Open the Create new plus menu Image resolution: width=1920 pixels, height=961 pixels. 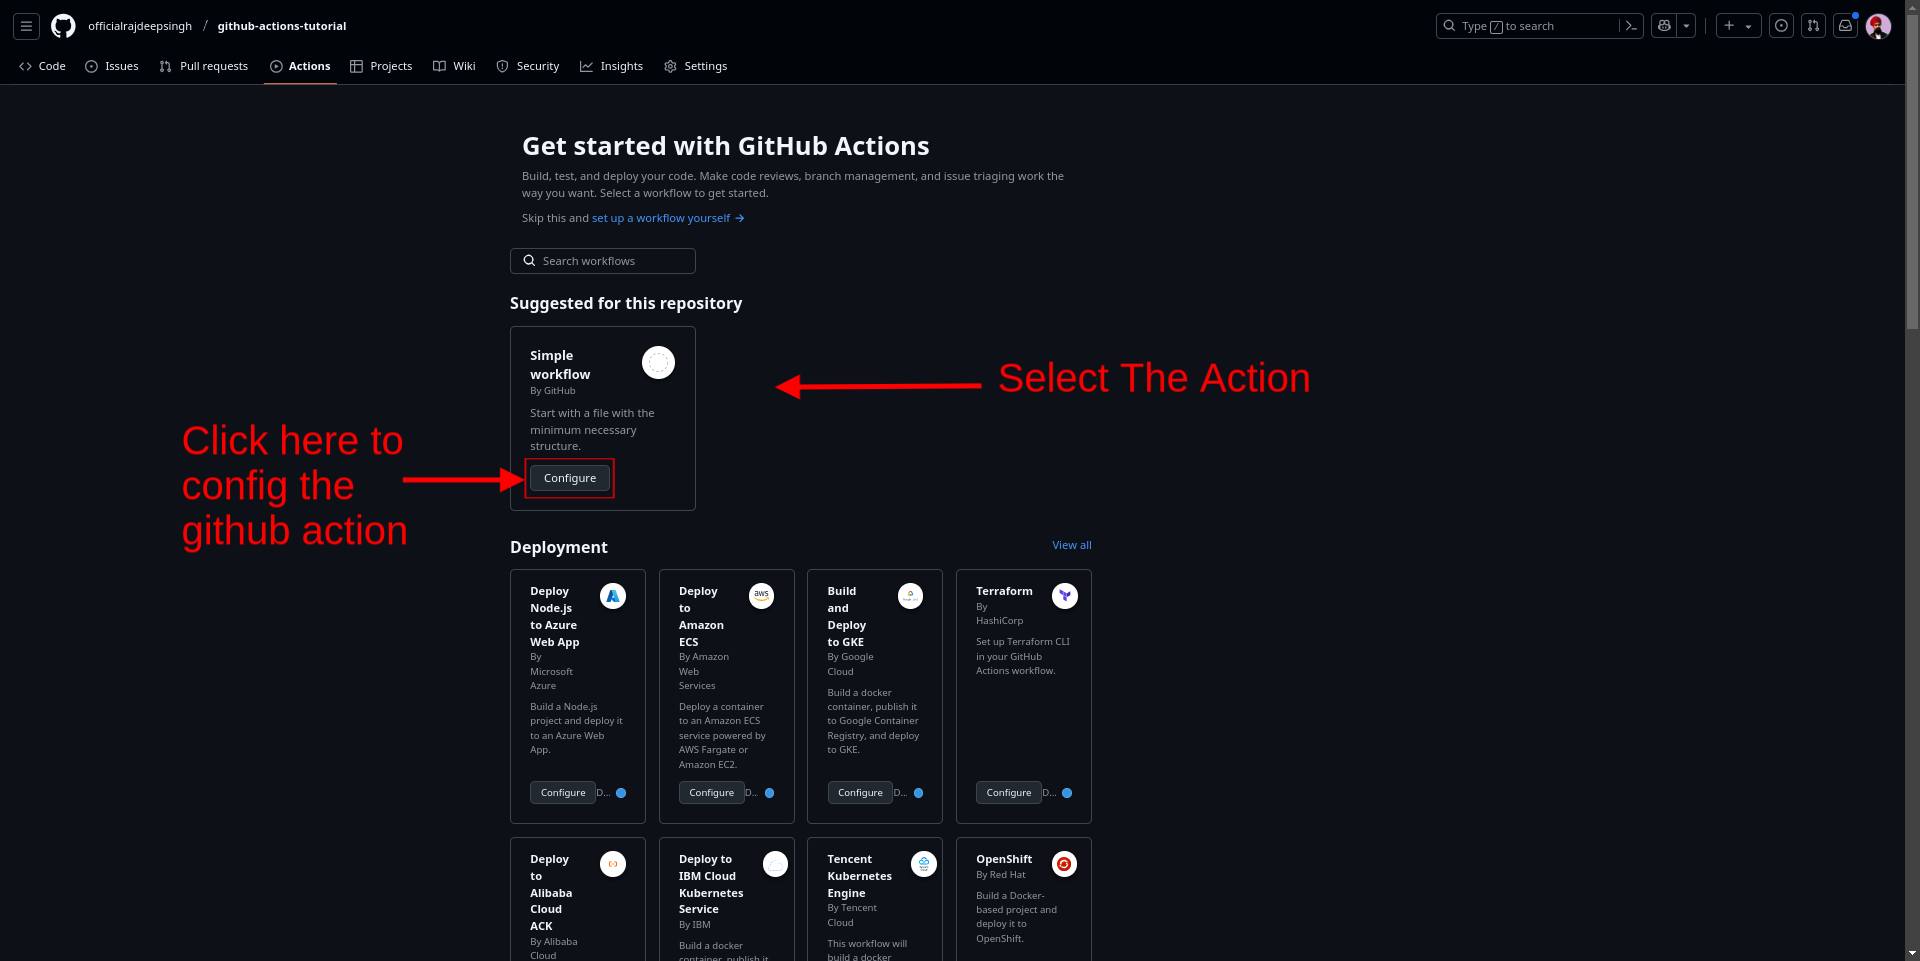point(1739,26)
